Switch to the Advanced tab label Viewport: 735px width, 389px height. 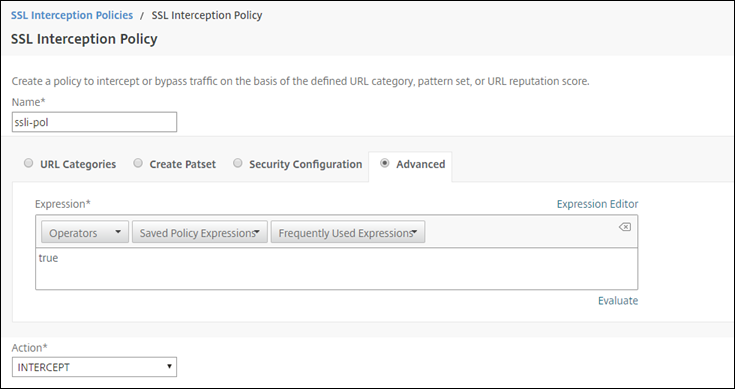pos(420,164)
